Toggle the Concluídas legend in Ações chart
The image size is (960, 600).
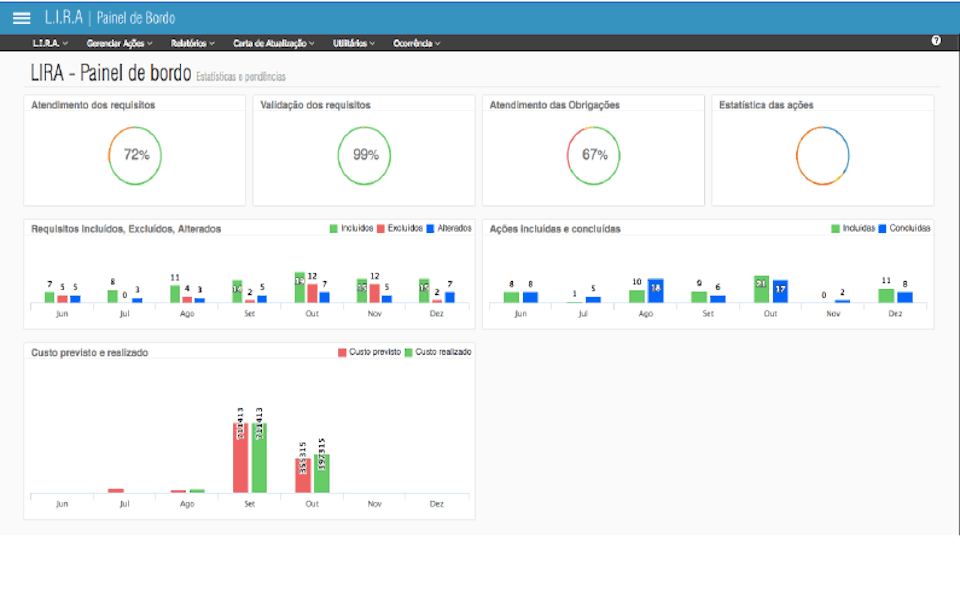pos(904,228)
